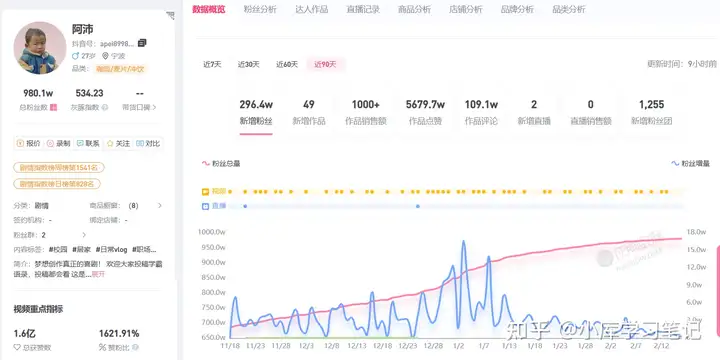Click the #居家 content tag
Viewport: 720px width, 360px height.
pos(81,250)
